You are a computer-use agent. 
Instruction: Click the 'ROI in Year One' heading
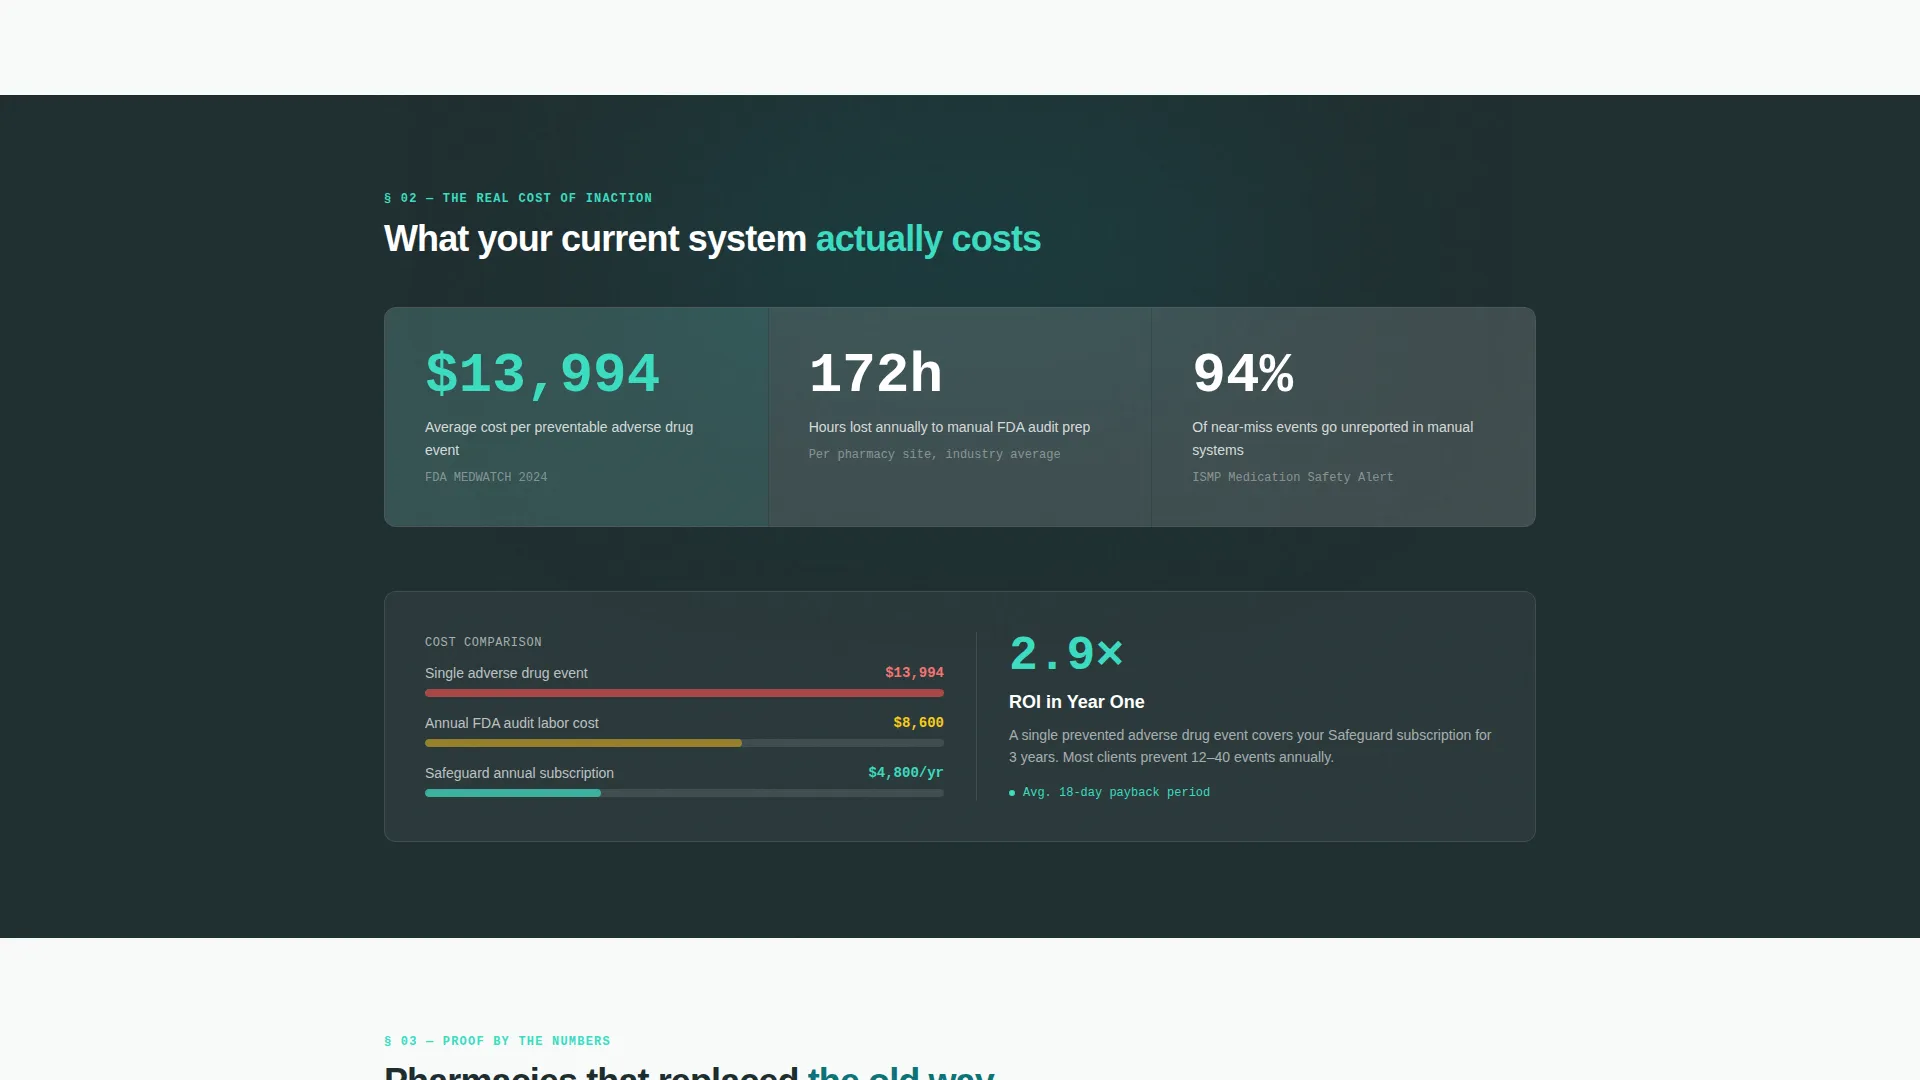(x=1076, y=702)
